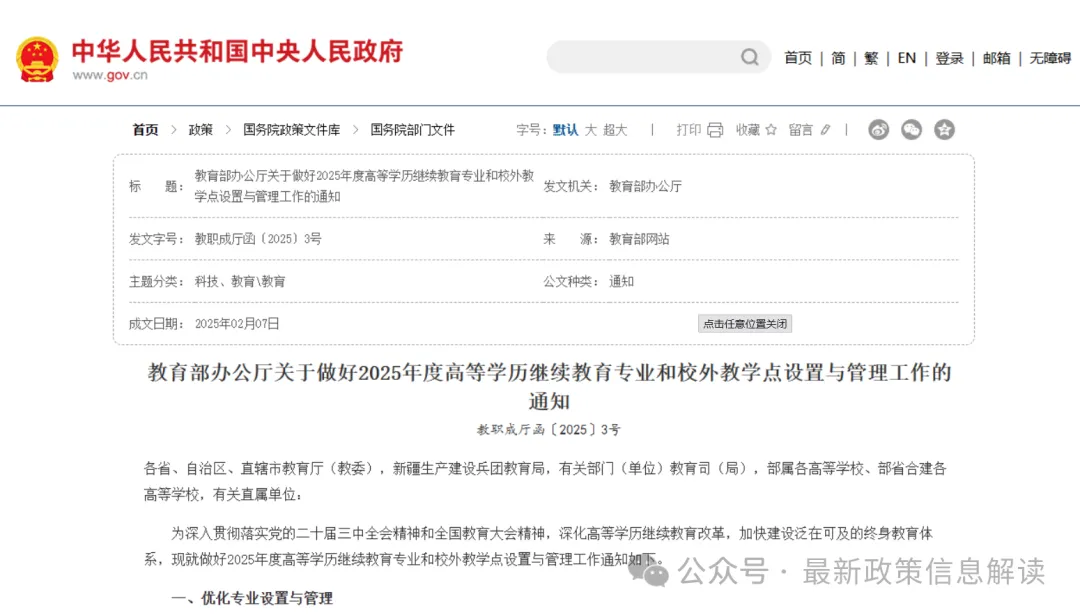Switch to traditional Chinese (繁)
Image resolution: width=1080 pixels, height=615 pixels.
coord(870,58)
